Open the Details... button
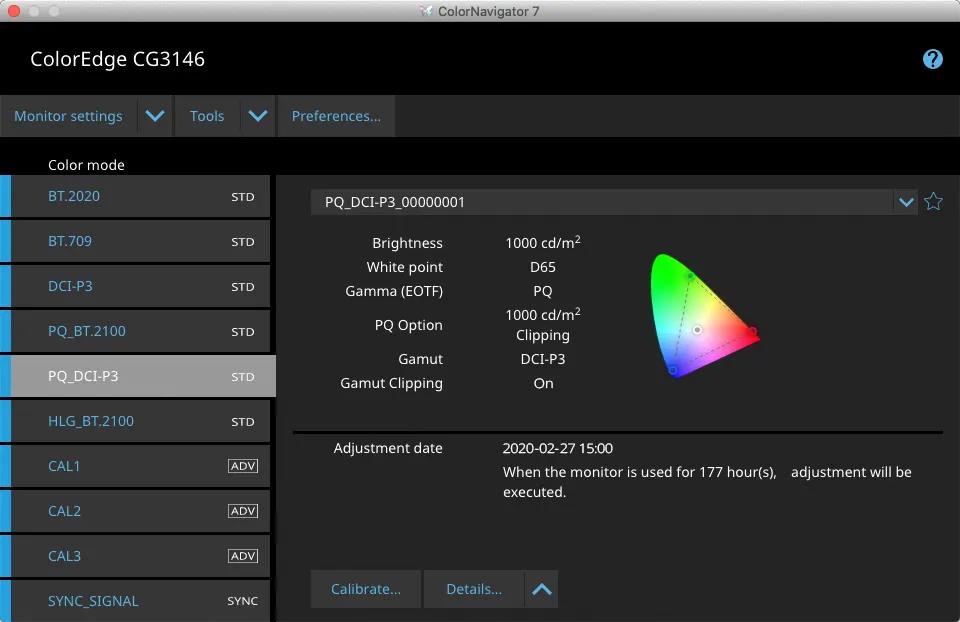Image resolution: width=960 pixels, height=622 pixels. (x=474, y=589)
